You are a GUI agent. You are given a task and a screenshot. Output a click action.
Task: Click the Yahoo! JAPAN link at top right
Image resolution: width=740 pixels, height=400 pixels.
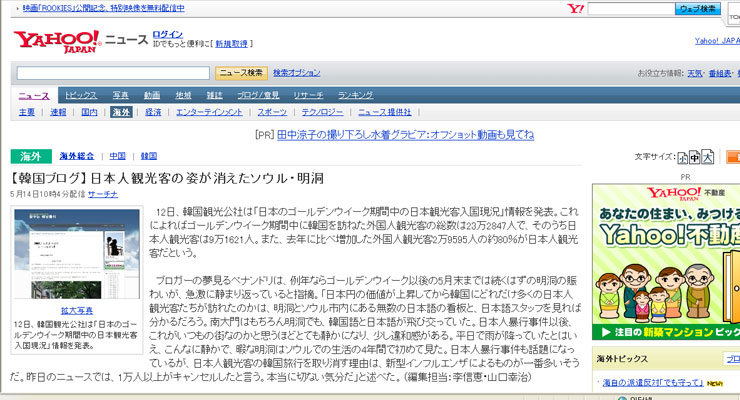click(x=717, y=41)
